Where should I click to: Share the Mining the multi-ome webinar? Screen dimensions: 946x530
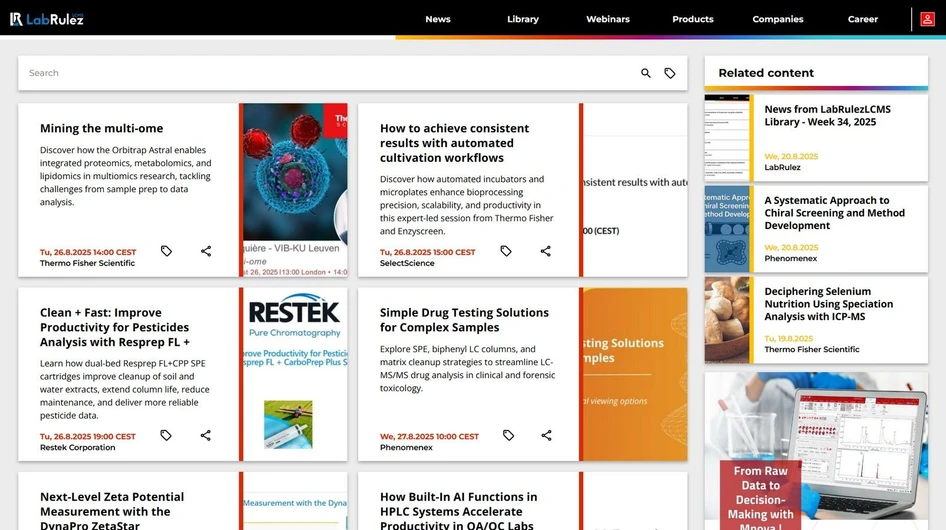(x=206, y=251)
